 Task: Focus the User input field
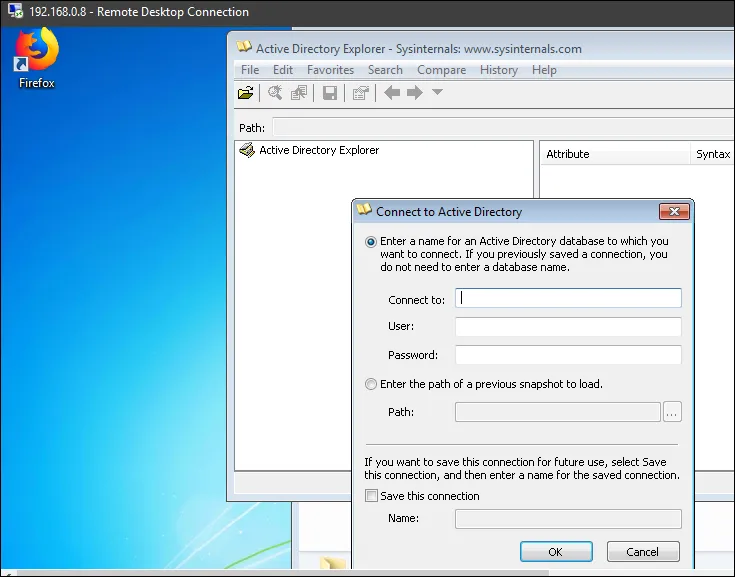point(568,327)
